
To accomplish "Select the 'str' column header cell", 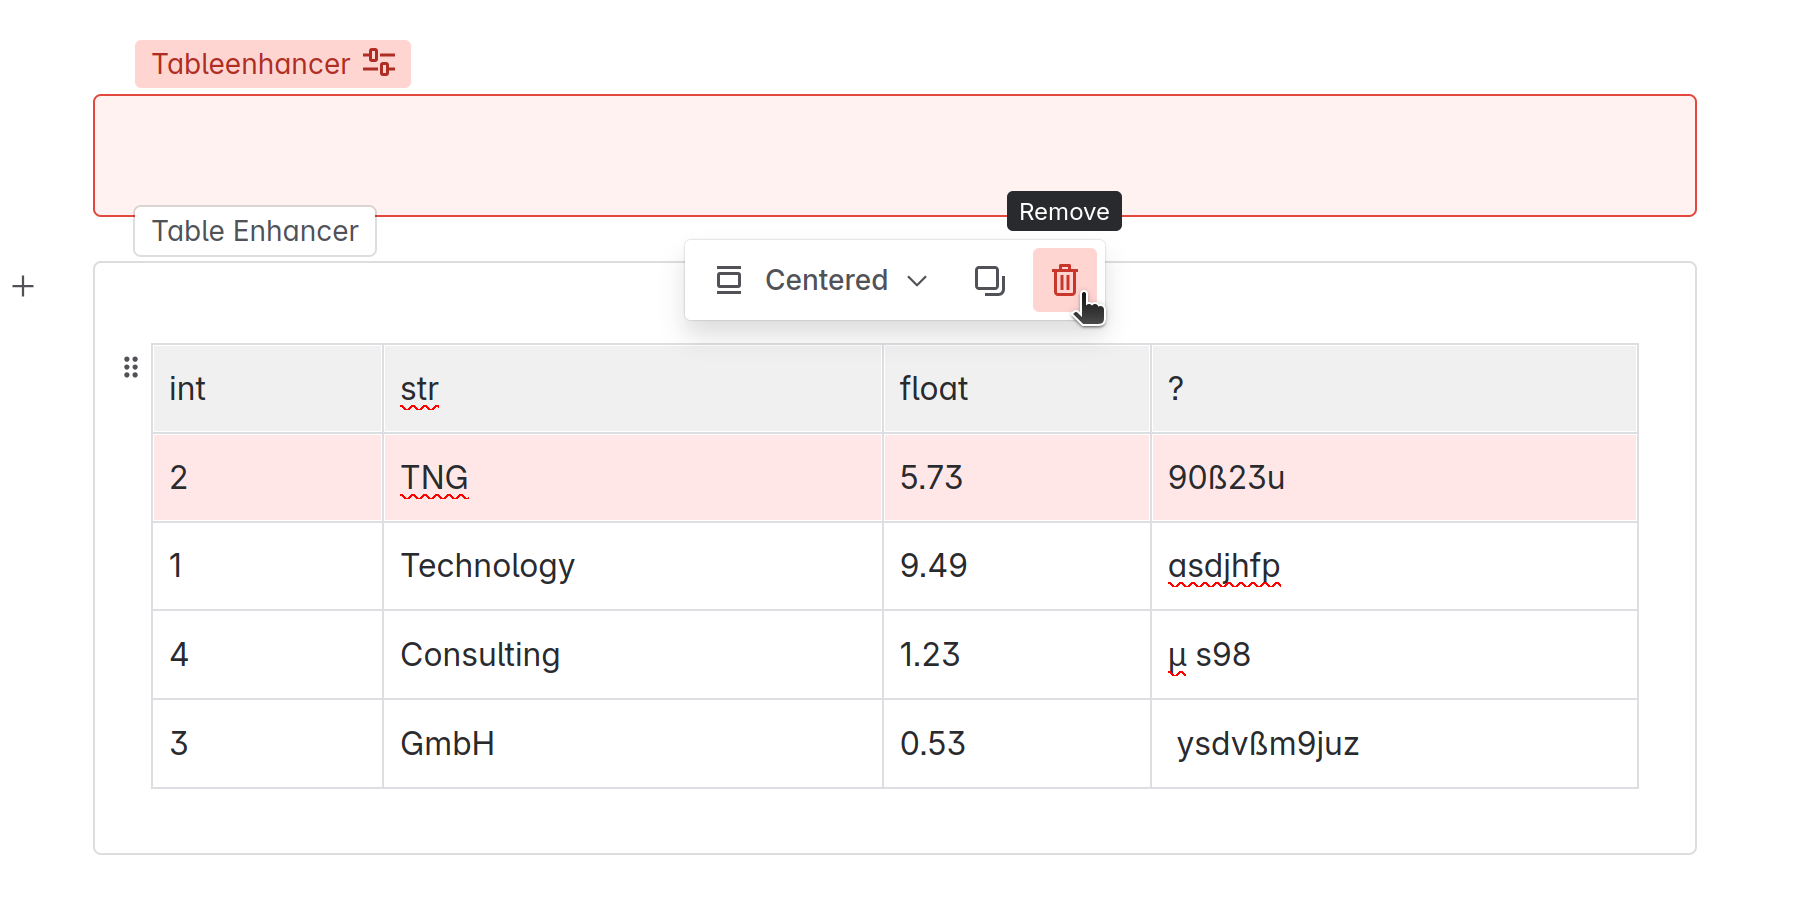I will coord(632,388).
